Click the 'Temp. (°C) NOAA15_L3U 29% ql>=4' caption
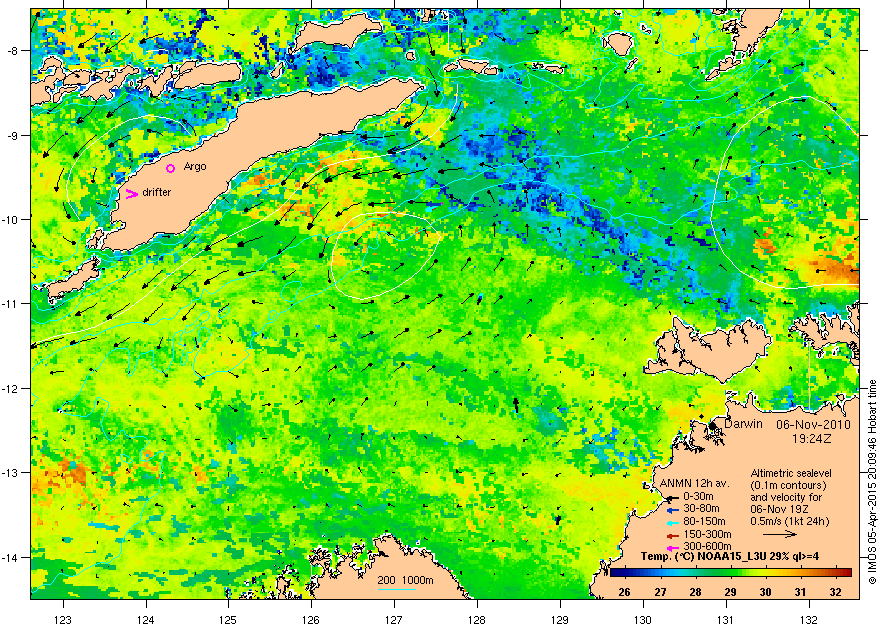 tap(730, 557)
